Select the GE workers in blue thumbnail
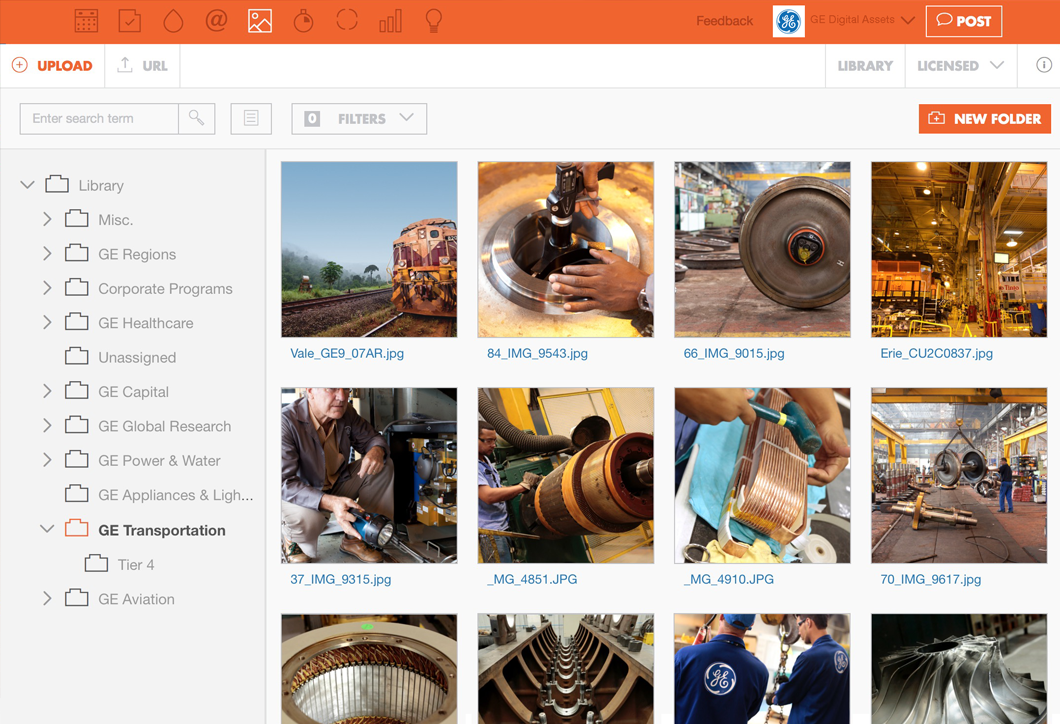Viewport: 1060px width, 724px height. click(763, 669)
